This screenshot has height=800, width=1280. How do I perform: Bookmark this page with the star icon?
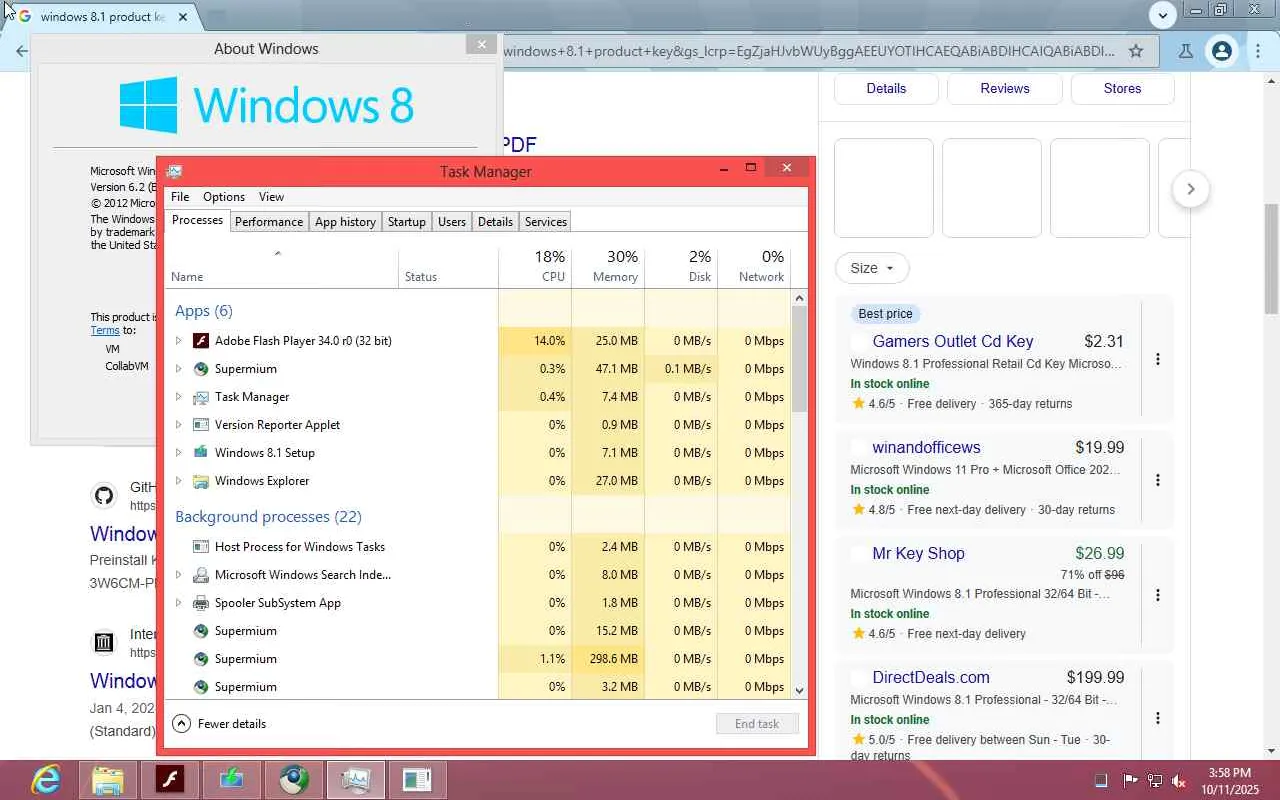click(x=1136, y=51)
